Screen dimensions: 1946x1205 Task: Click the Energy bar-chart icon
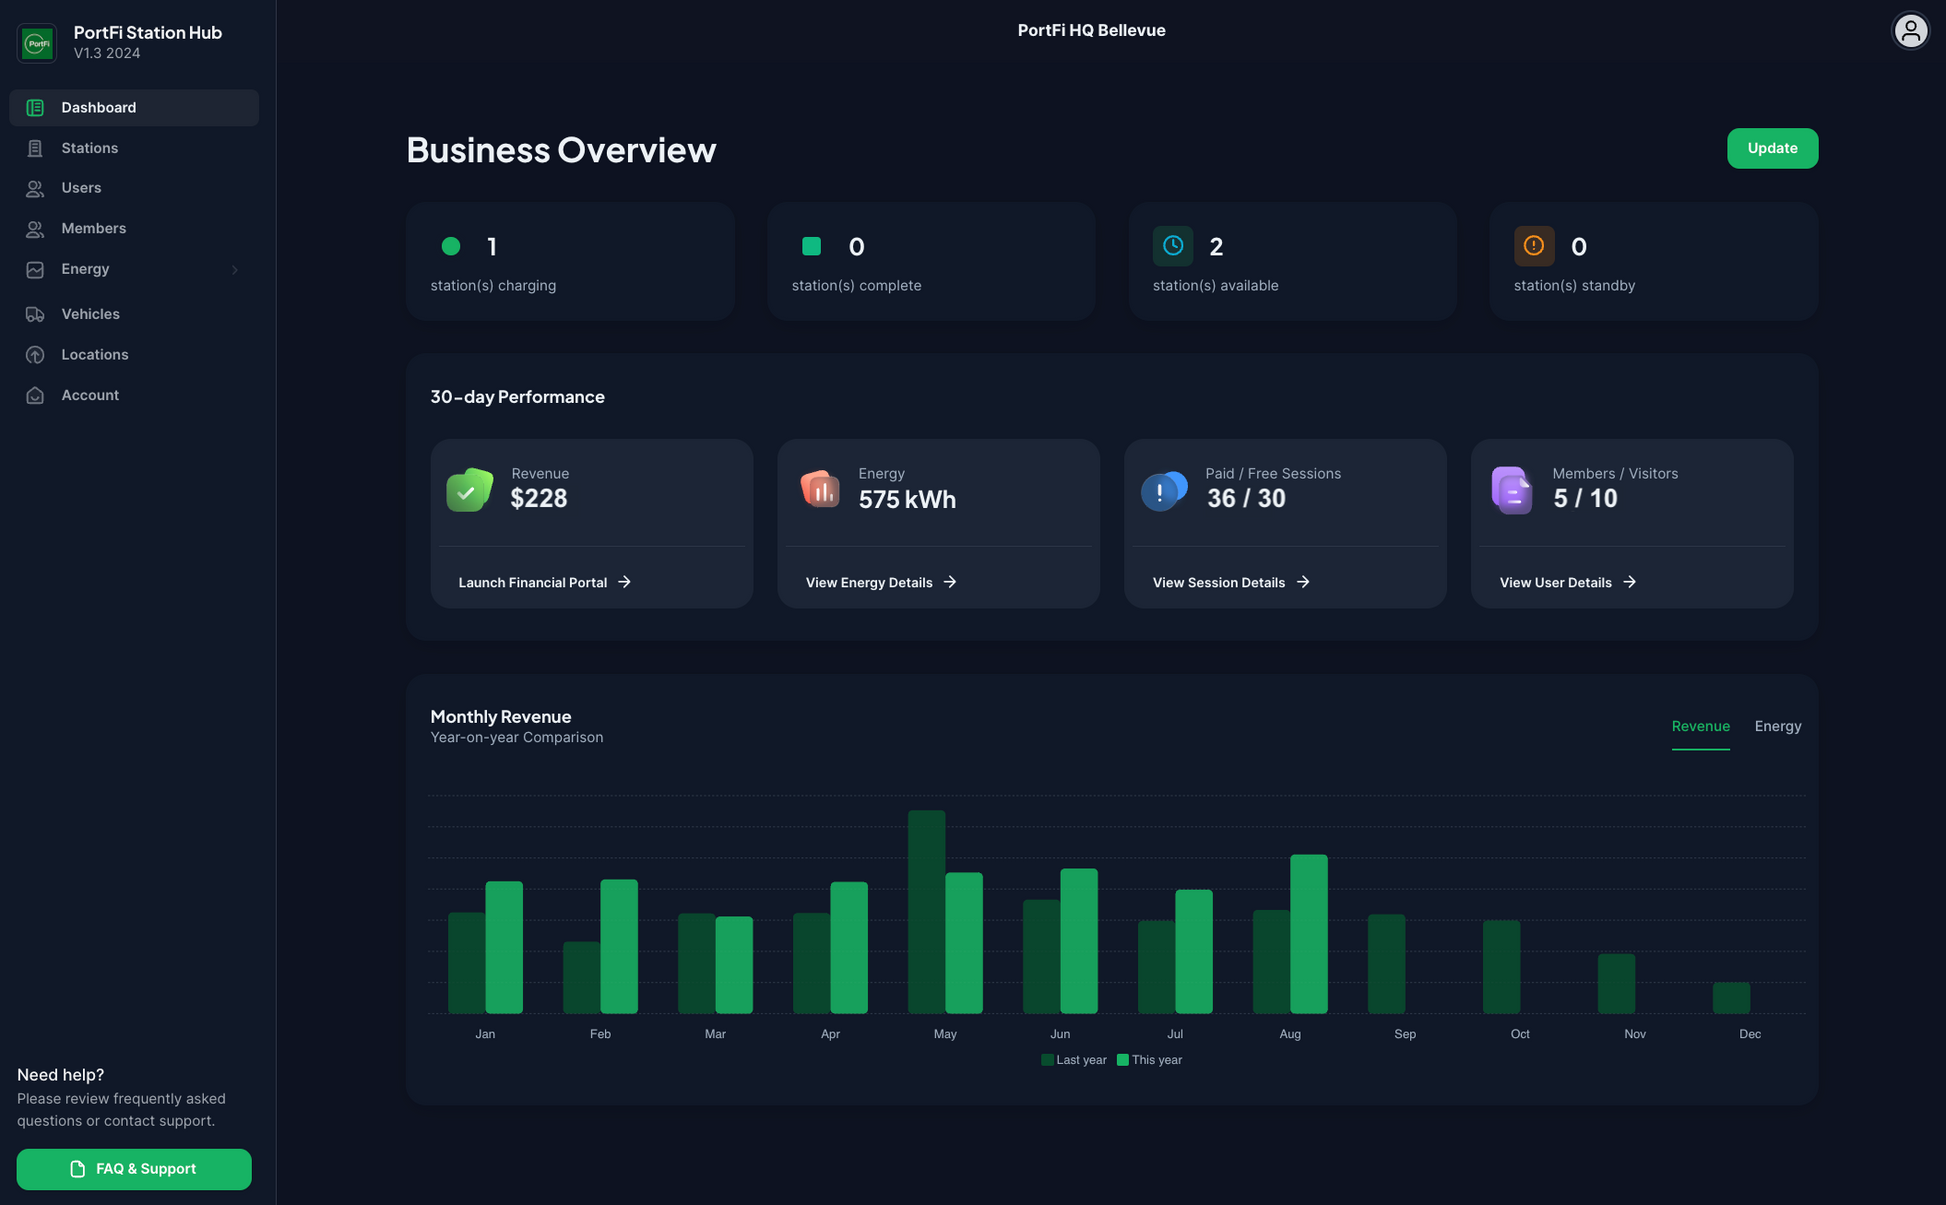(x=819, y=489)
